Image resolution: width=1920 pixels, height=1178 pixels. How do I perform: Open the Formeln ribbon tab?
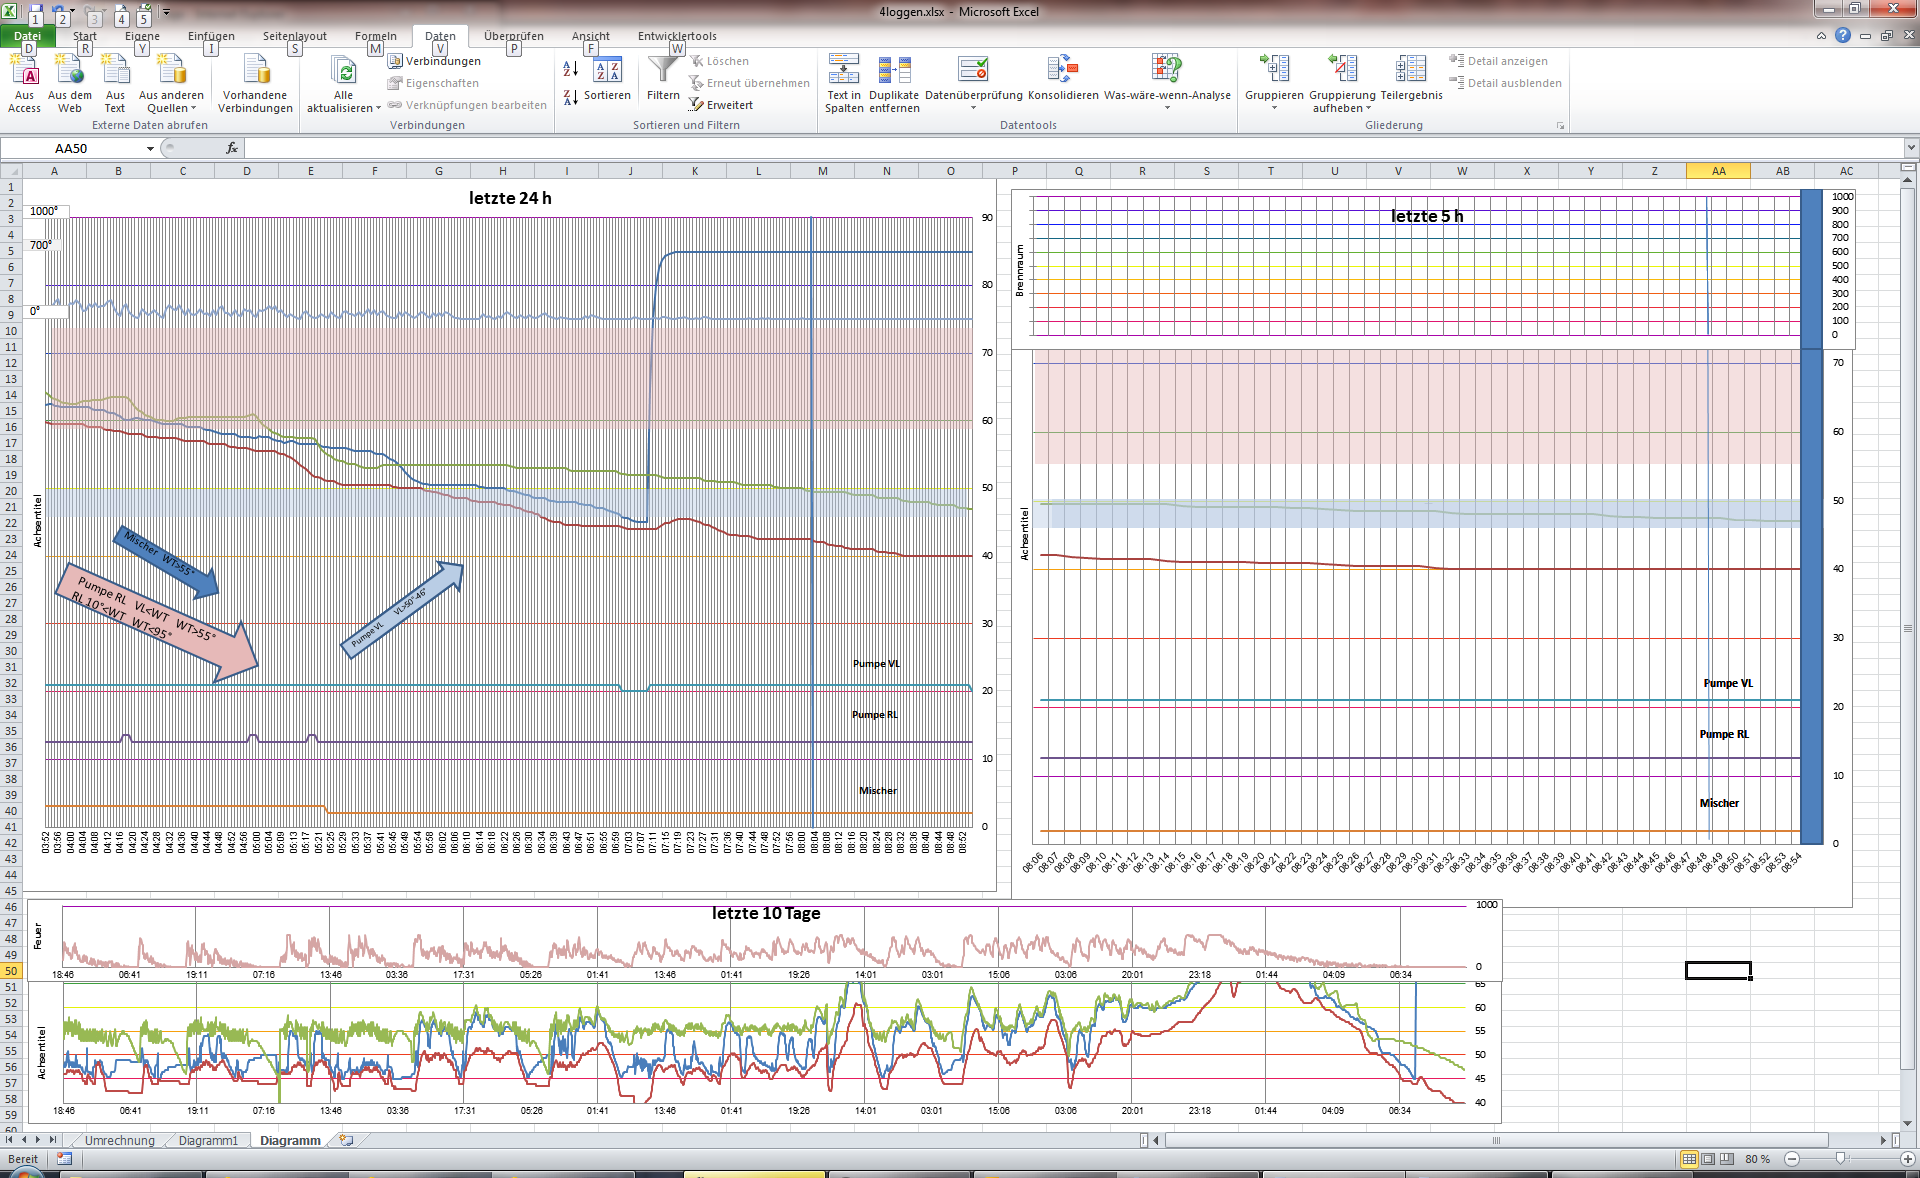point(375,36)
